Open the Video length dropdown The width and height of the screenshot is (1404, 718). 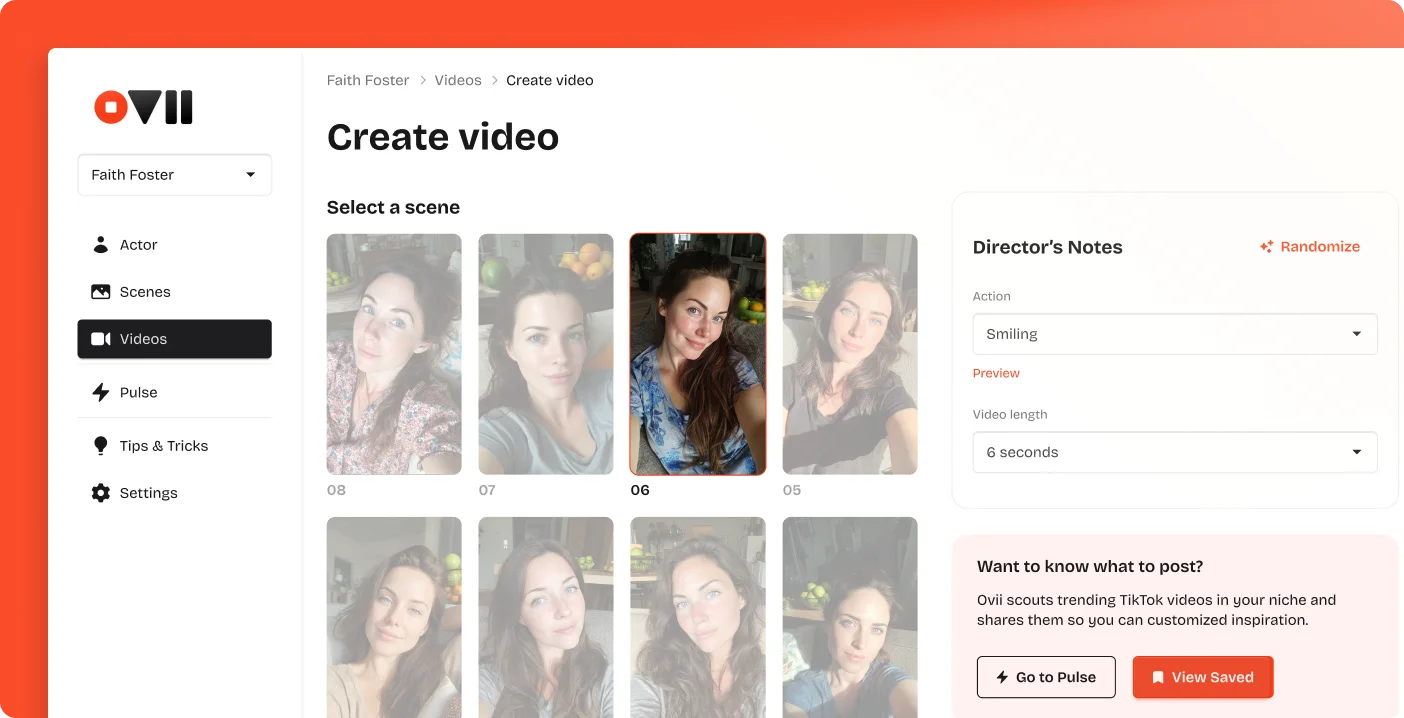[1175, 452]
